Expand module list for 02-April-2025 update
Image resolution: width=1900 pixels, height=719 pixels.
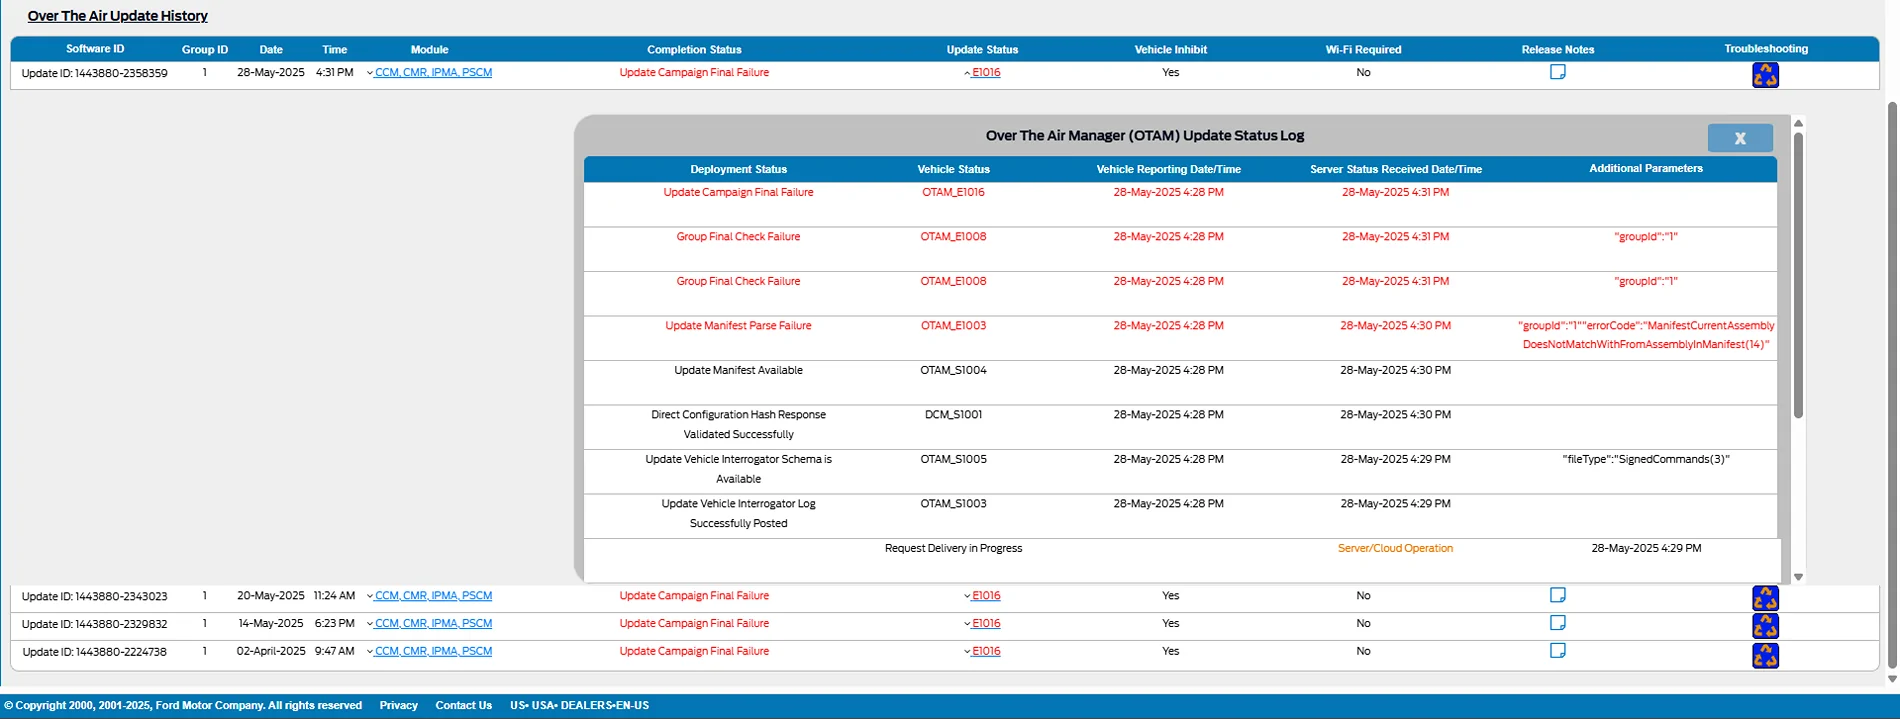click(x=429, y=651)
